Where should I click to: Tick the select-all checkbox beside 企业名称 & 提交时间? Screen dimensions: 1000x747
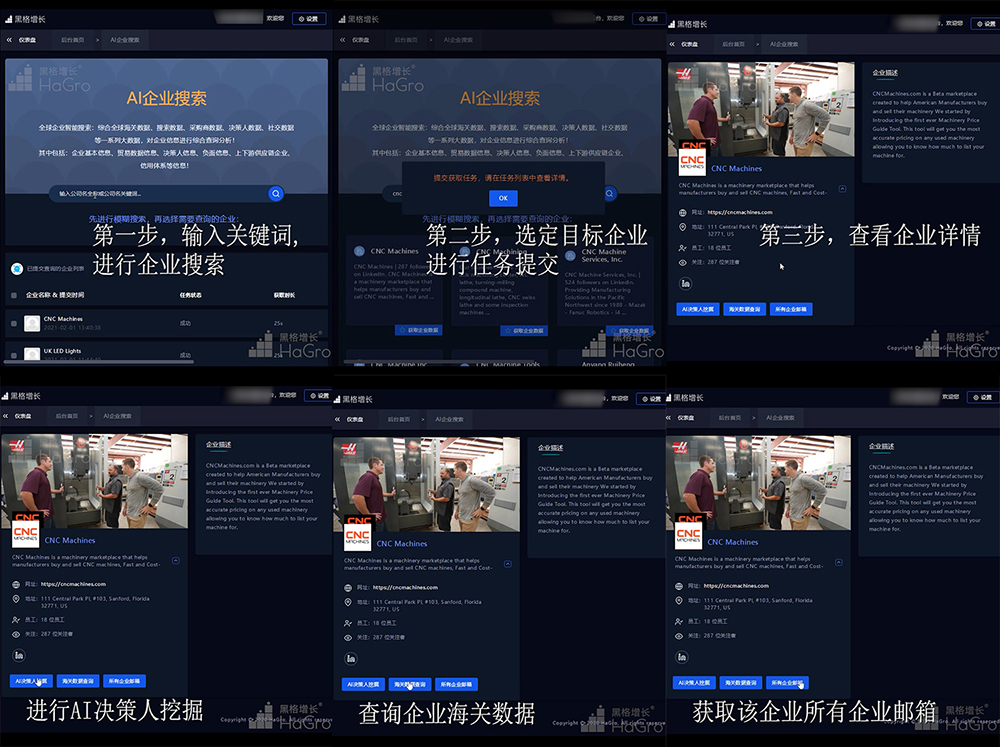click(x=14, y=295)
